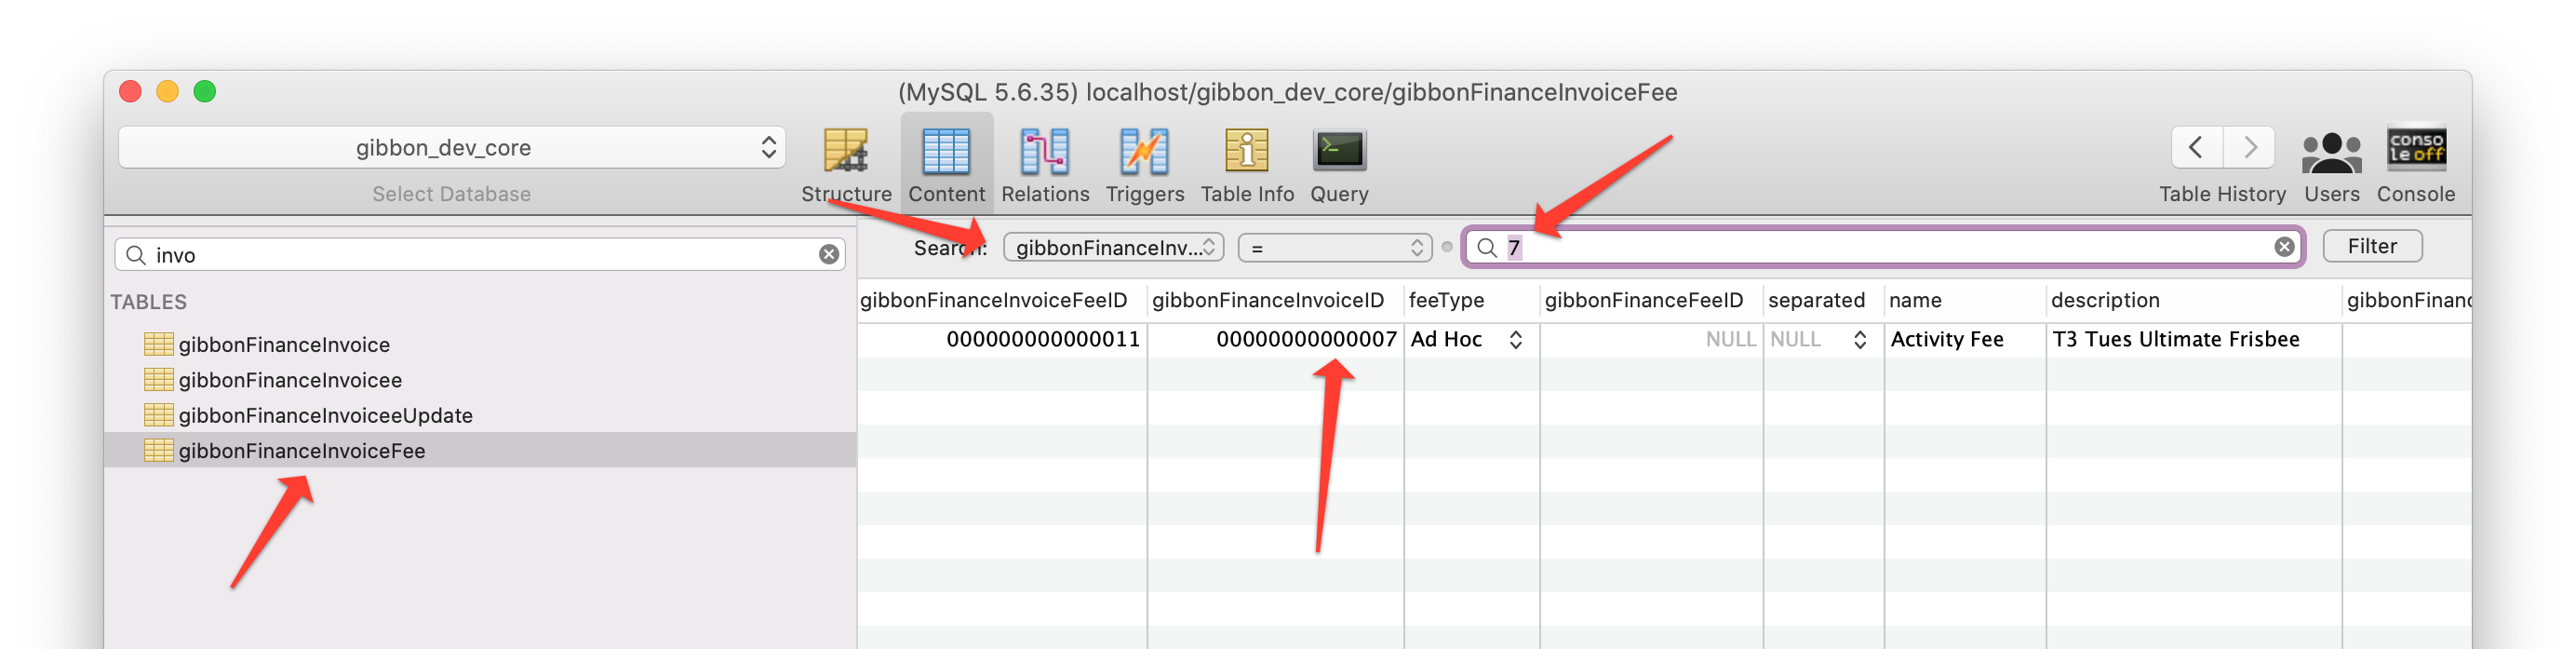Go back in Table History
This screenshot has width=2576, height=649.
[x=2197, y=148]
